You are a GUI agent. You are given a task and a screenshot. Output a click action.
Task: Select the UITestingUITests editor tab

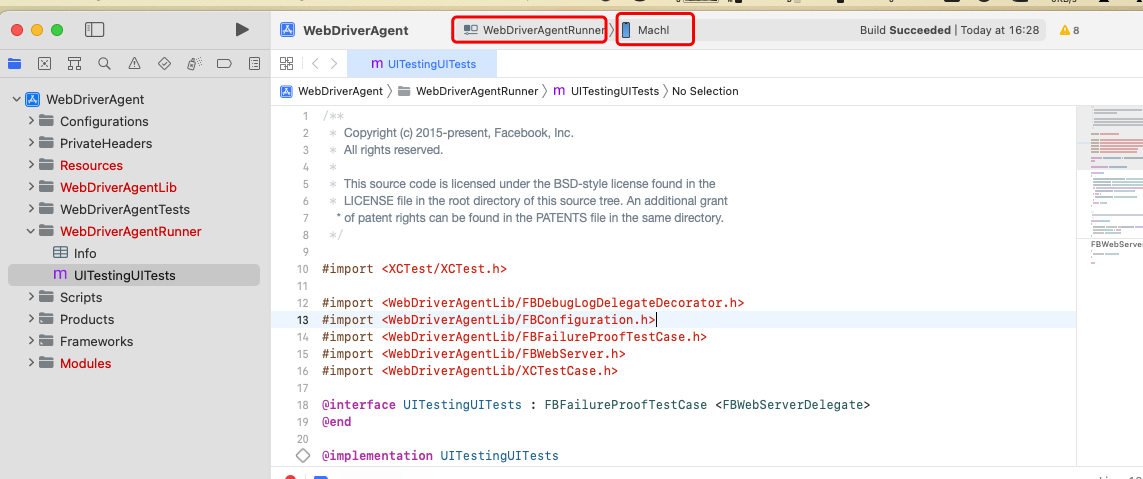point(422,63)
